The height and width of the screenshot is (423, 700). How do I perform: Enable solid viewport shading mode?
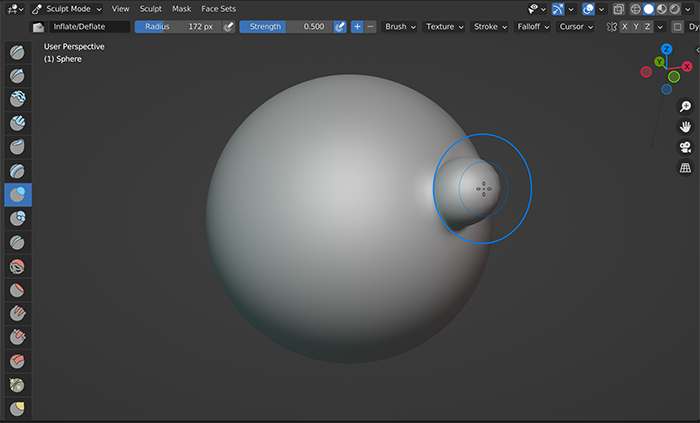[649, 8]
